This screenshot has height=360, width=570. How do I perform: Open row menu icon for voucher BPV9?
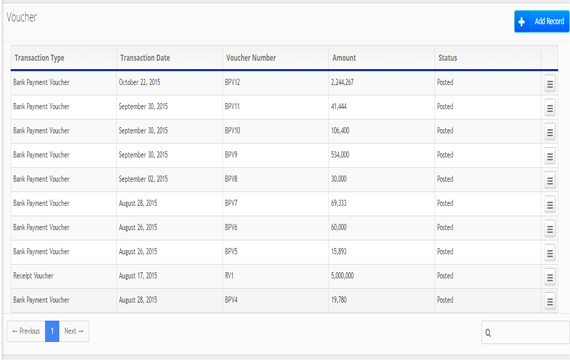point(550,156)
